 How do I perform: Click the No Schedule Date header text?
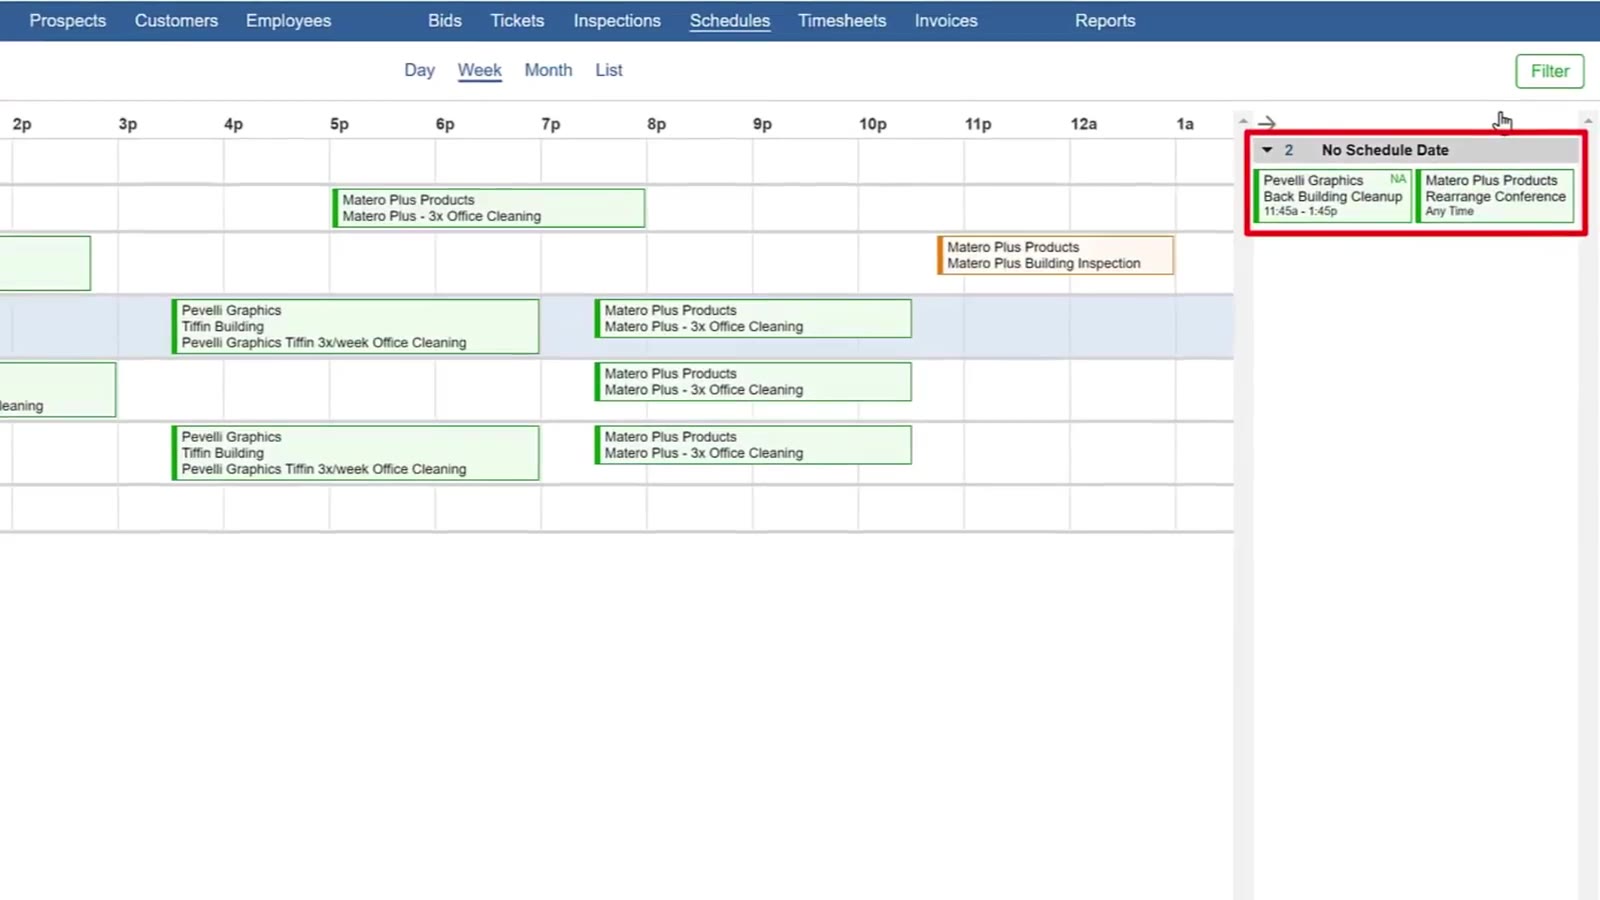coord(1385,150)
